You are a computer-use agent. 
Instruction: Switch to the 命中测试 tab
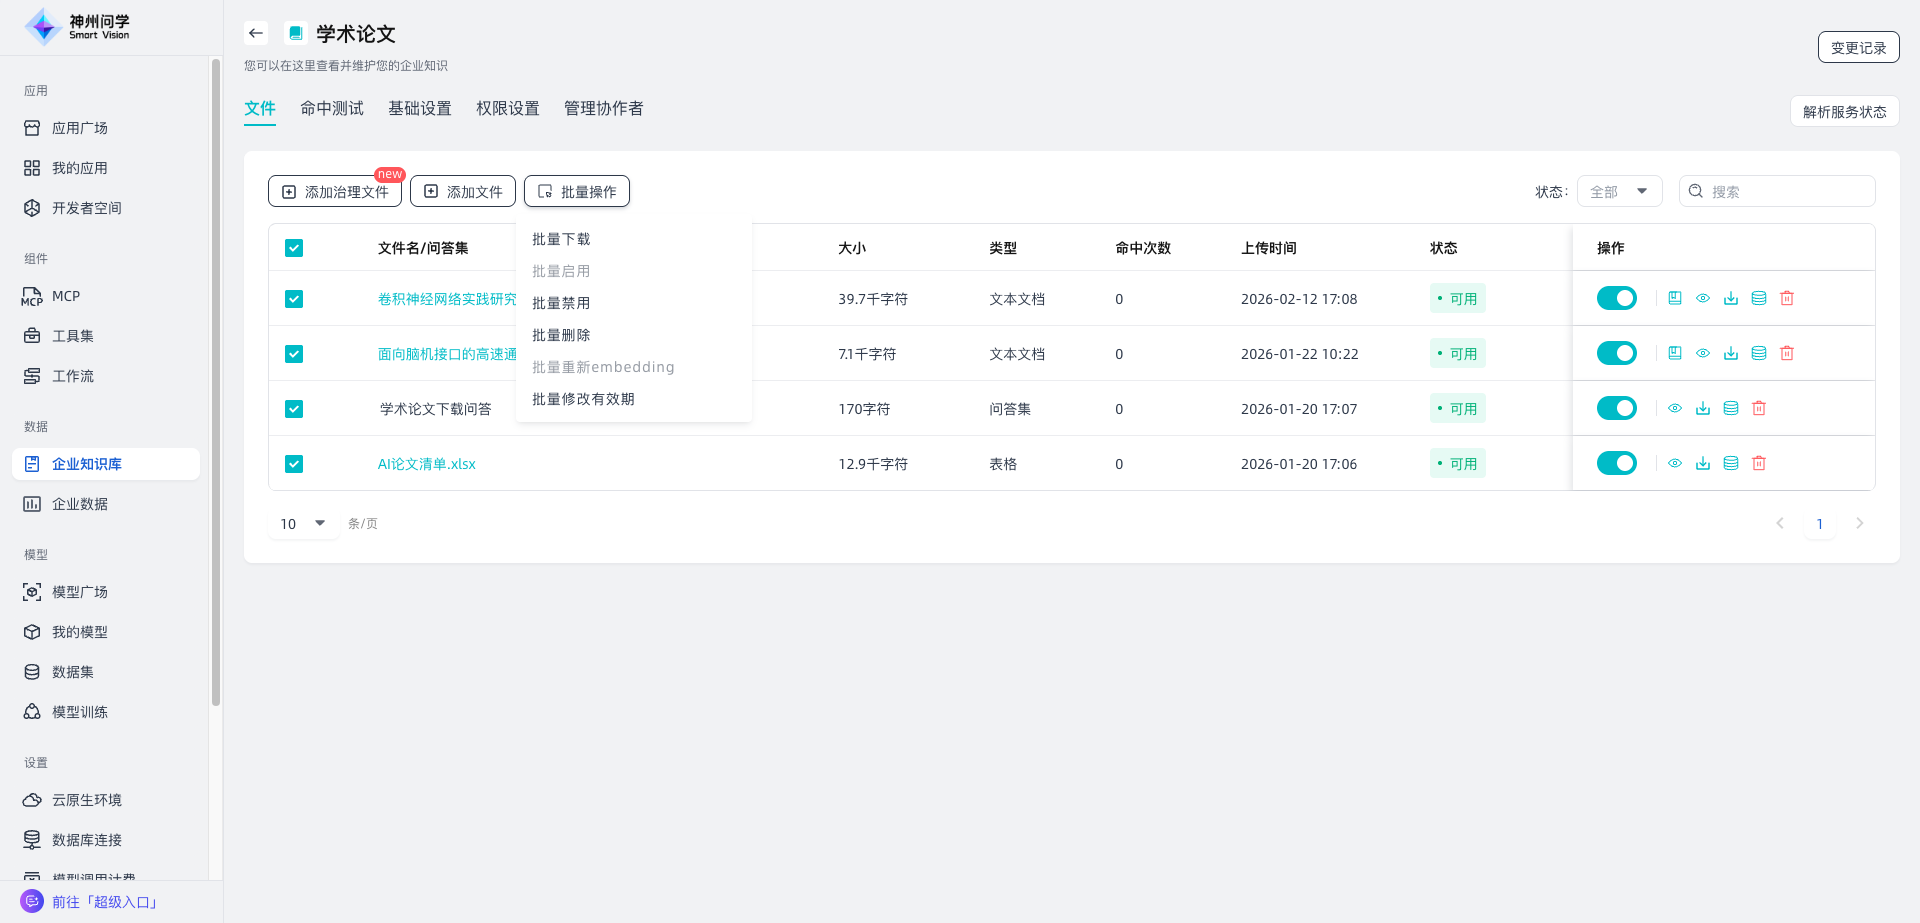pos(332,108)
